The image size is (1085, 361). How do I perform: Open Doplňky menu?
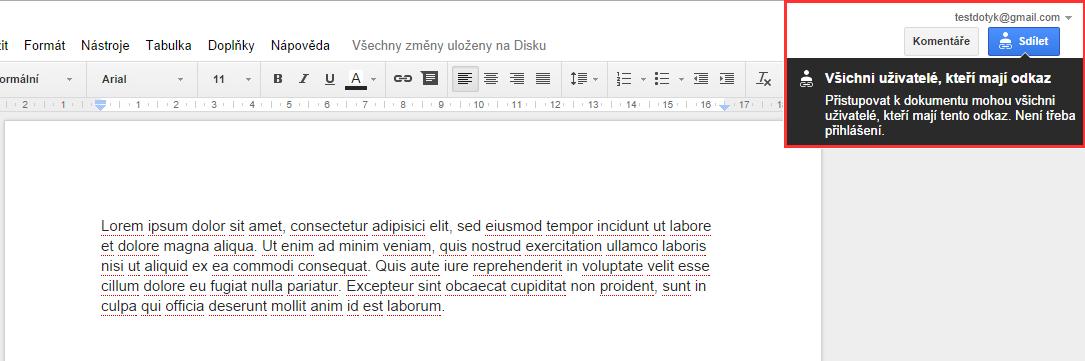(x=231, y=46)
